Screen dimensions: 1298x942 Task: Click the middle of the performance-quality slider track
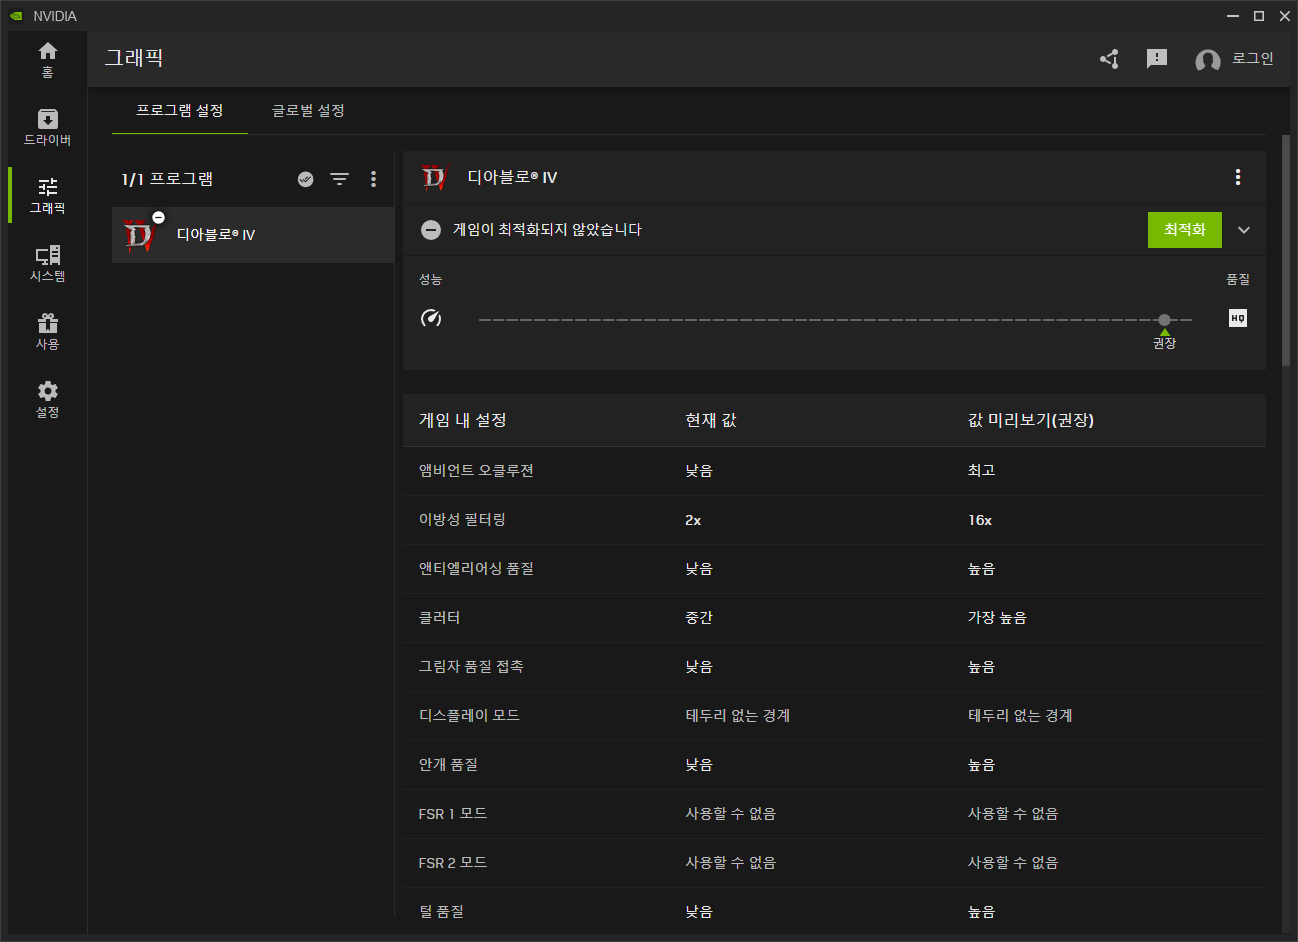835,320
